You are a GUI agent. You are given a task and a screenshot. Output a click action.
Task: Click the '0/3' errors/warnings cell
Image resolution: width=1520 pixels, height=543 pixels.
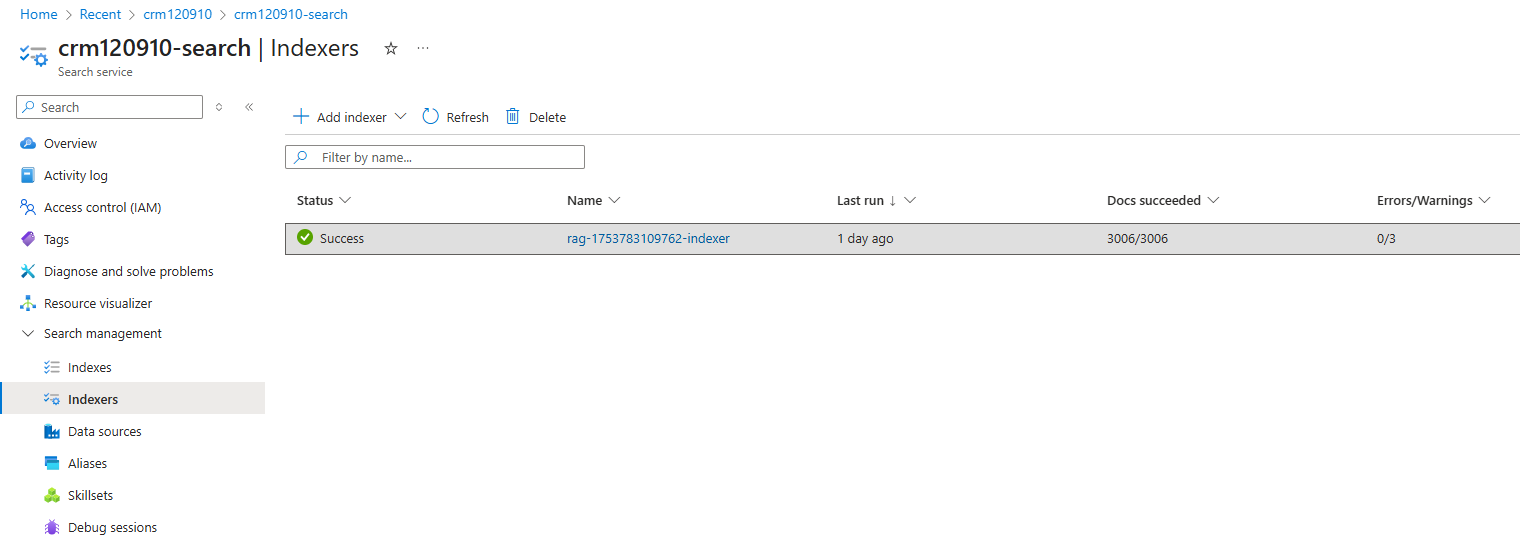pos(1386,238)
